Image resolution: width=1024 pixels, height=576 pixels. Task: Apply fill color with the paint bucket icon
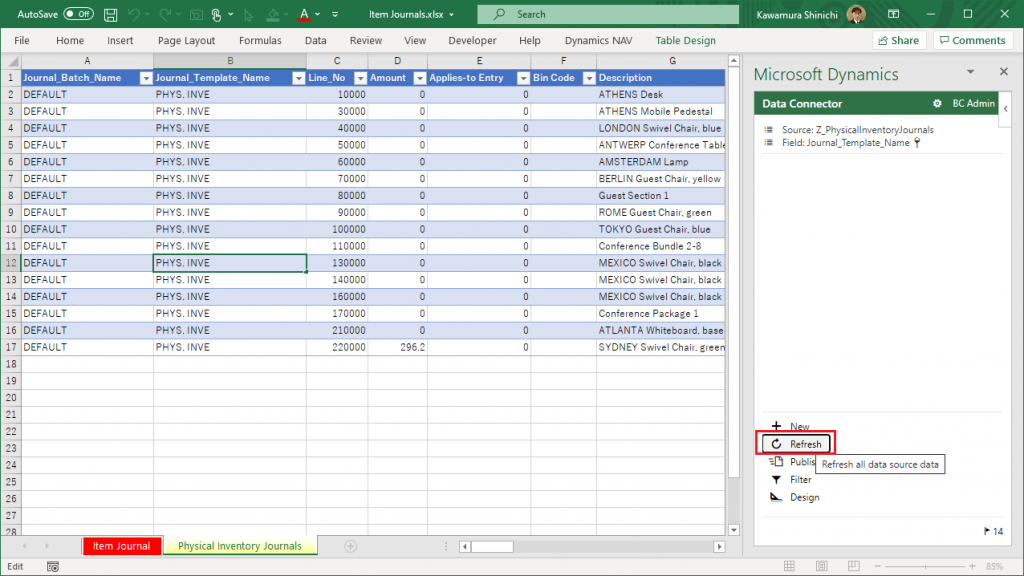coord(273,14)
